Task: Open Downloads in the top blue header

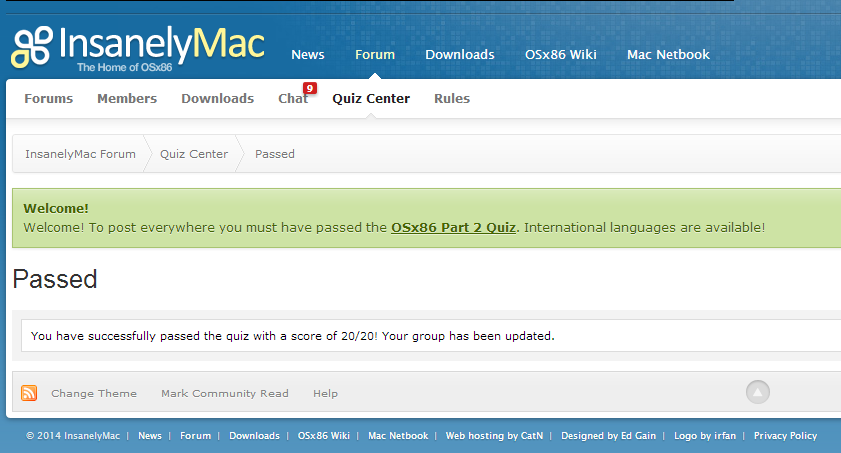Action: pyautogui.click(x=460, y=55)
